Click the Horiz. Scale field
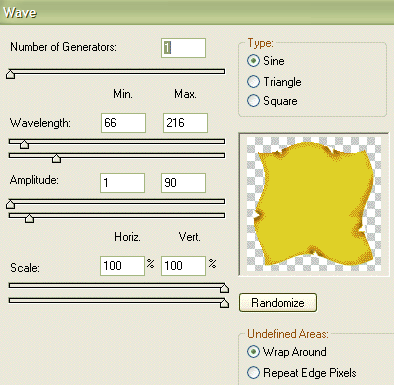The width and height of the screenshot is (394, 385). click(122, 266)
